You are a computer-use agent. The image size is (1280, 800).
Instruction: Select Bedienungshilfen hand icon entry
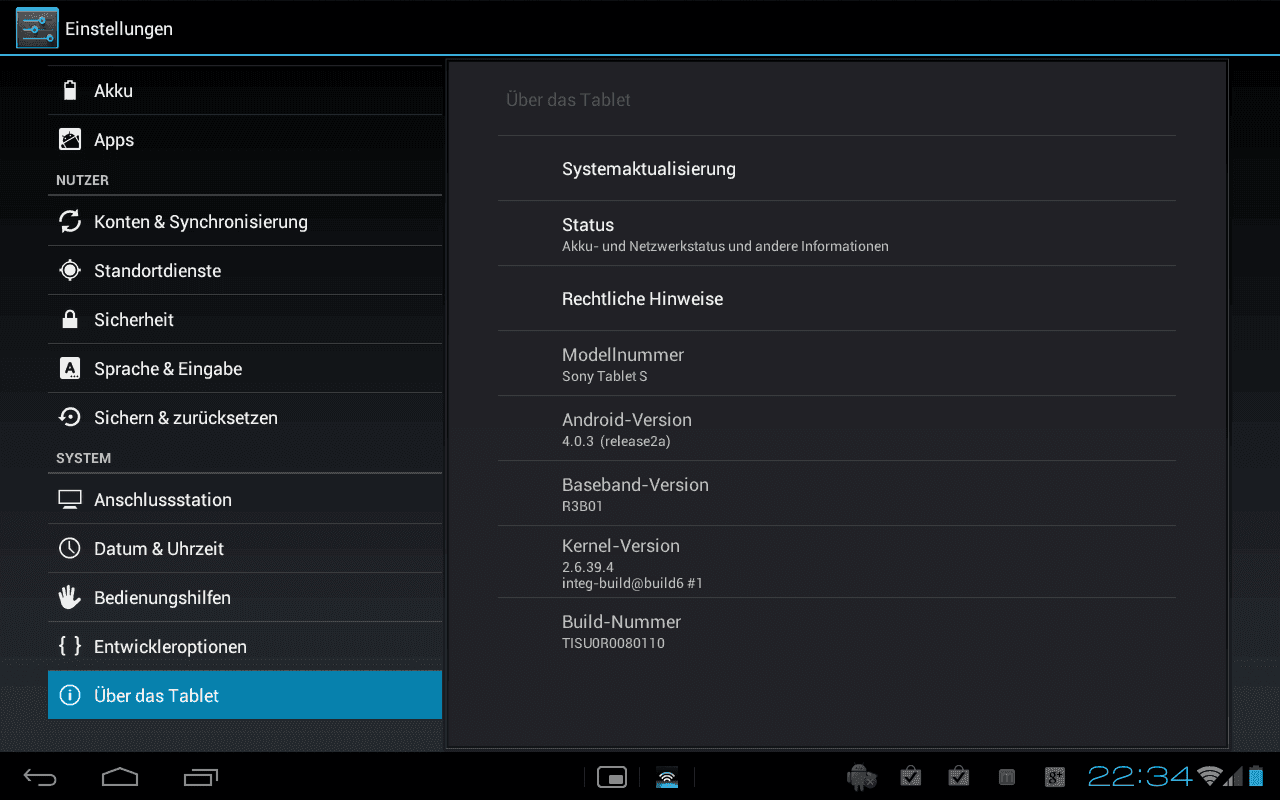point(245,598)
